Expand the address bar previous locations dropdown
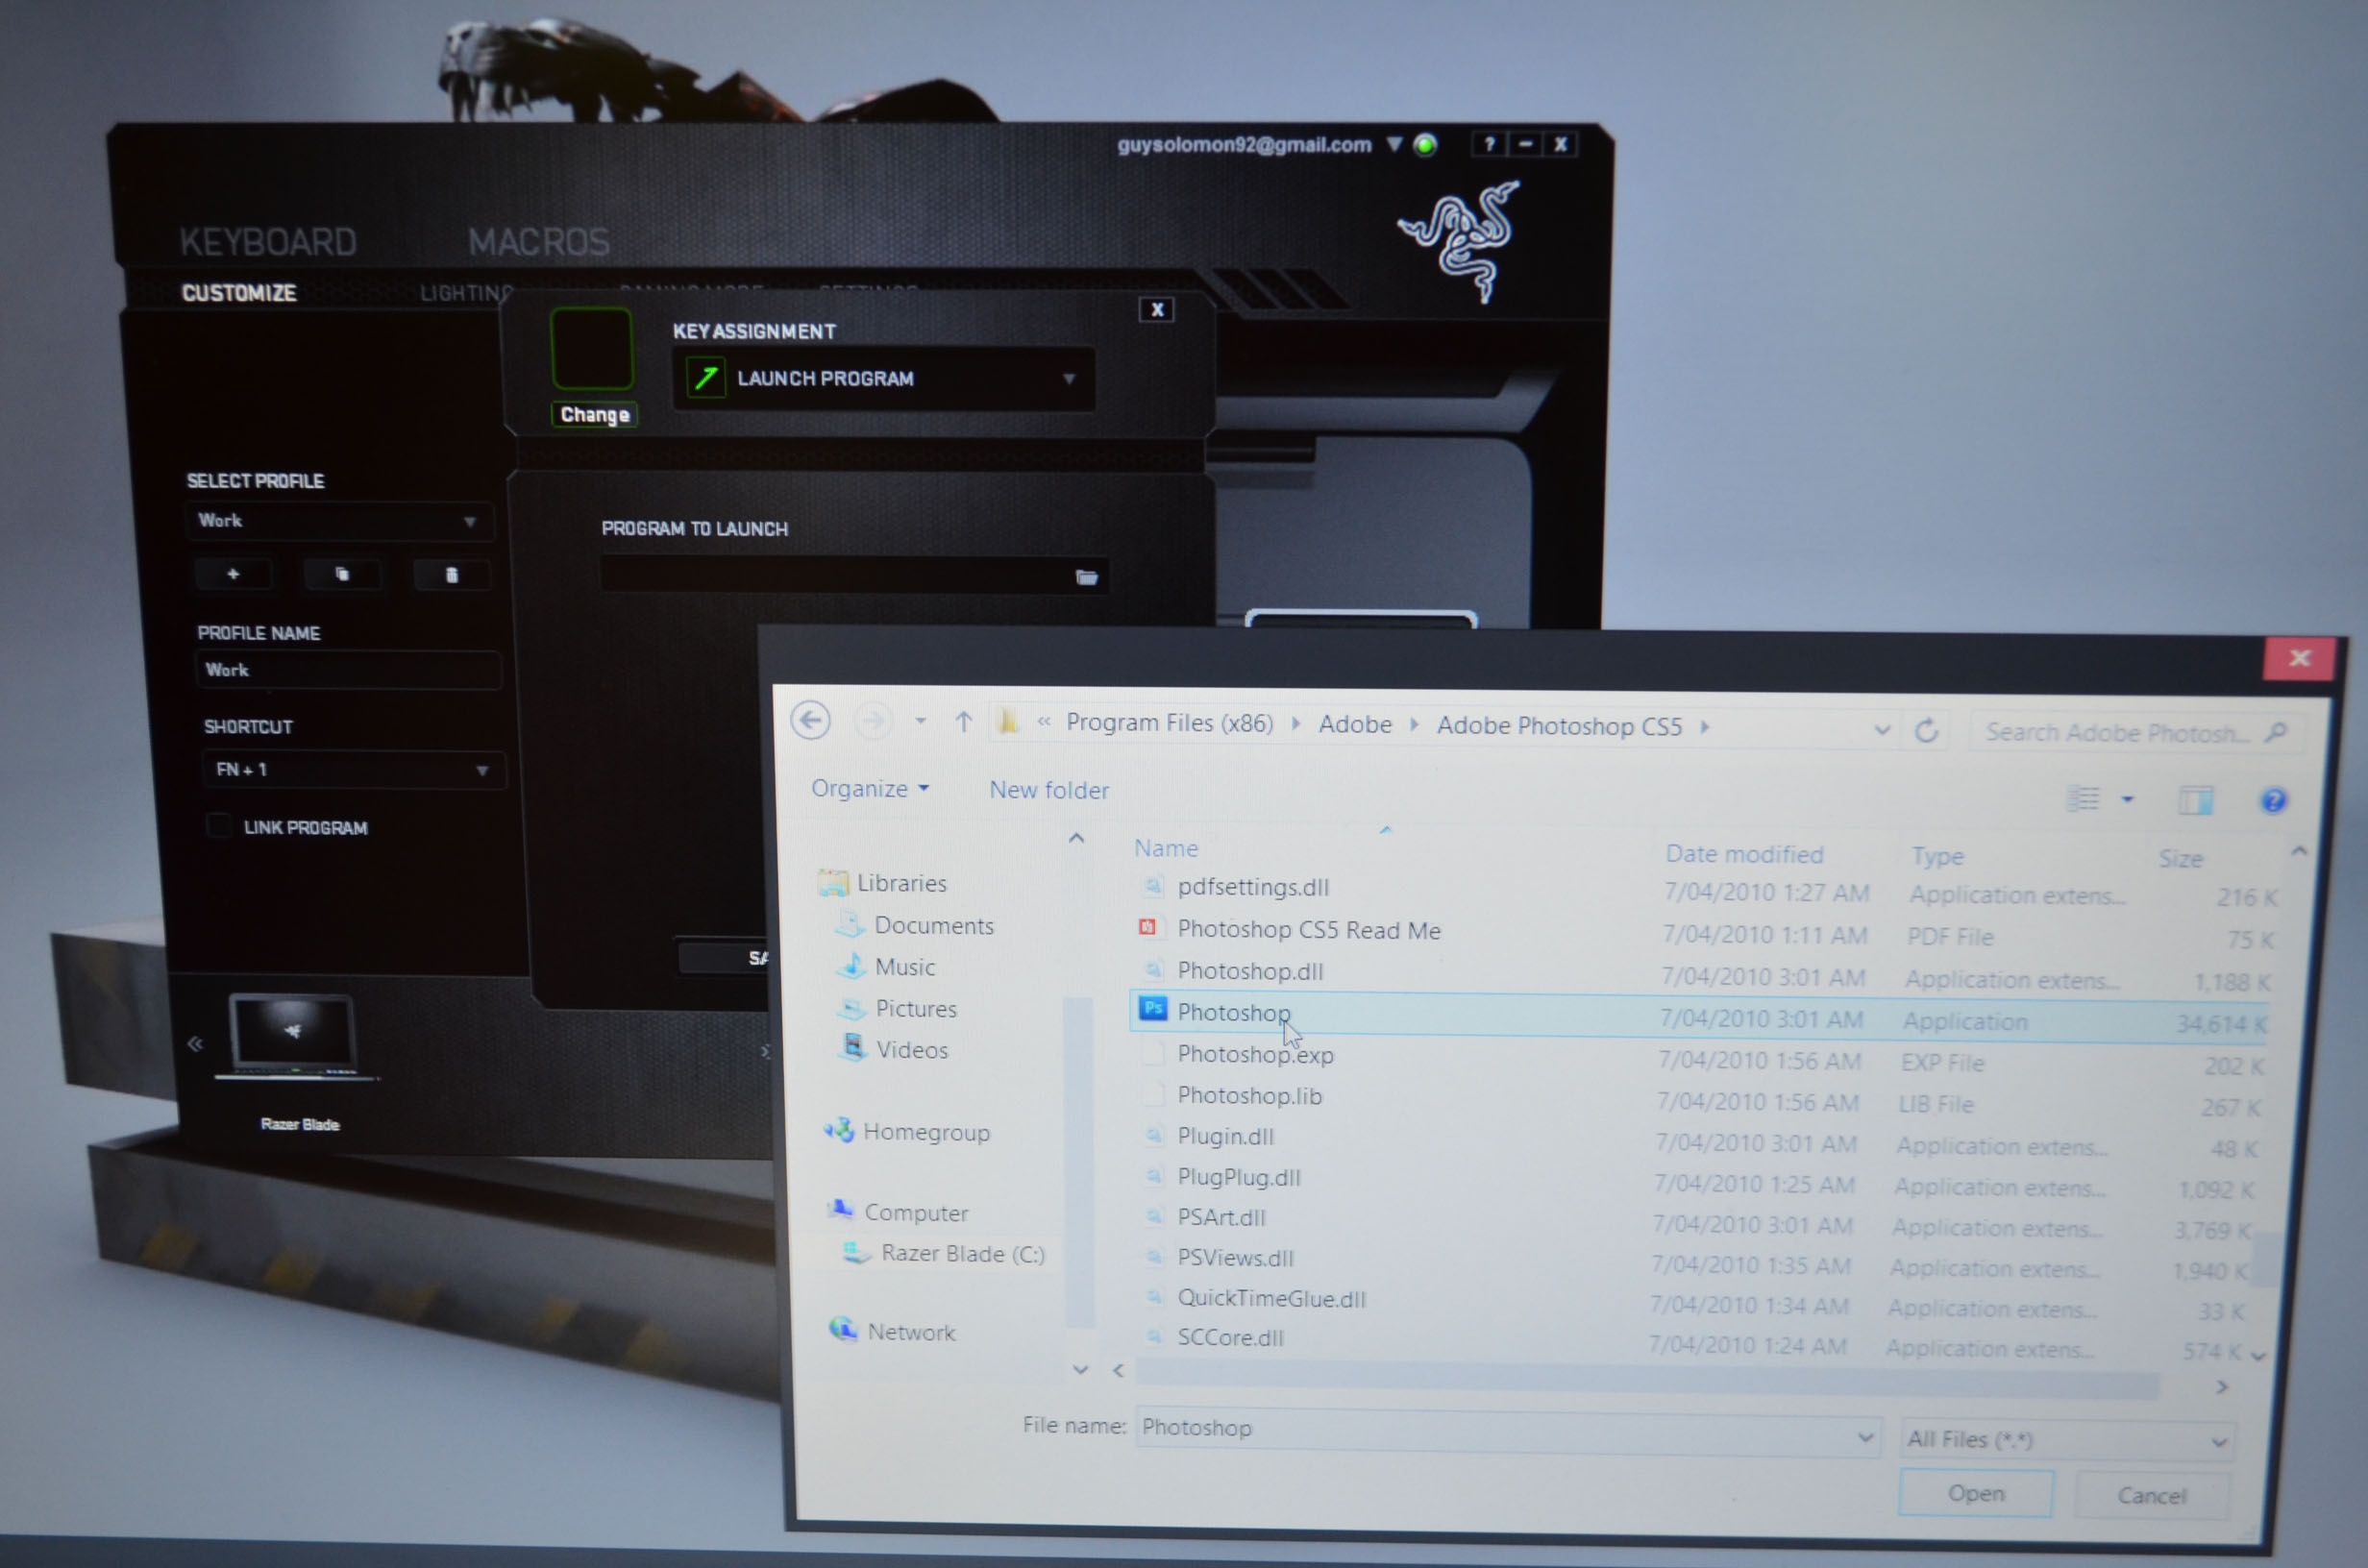 [x=1882, y=730]
